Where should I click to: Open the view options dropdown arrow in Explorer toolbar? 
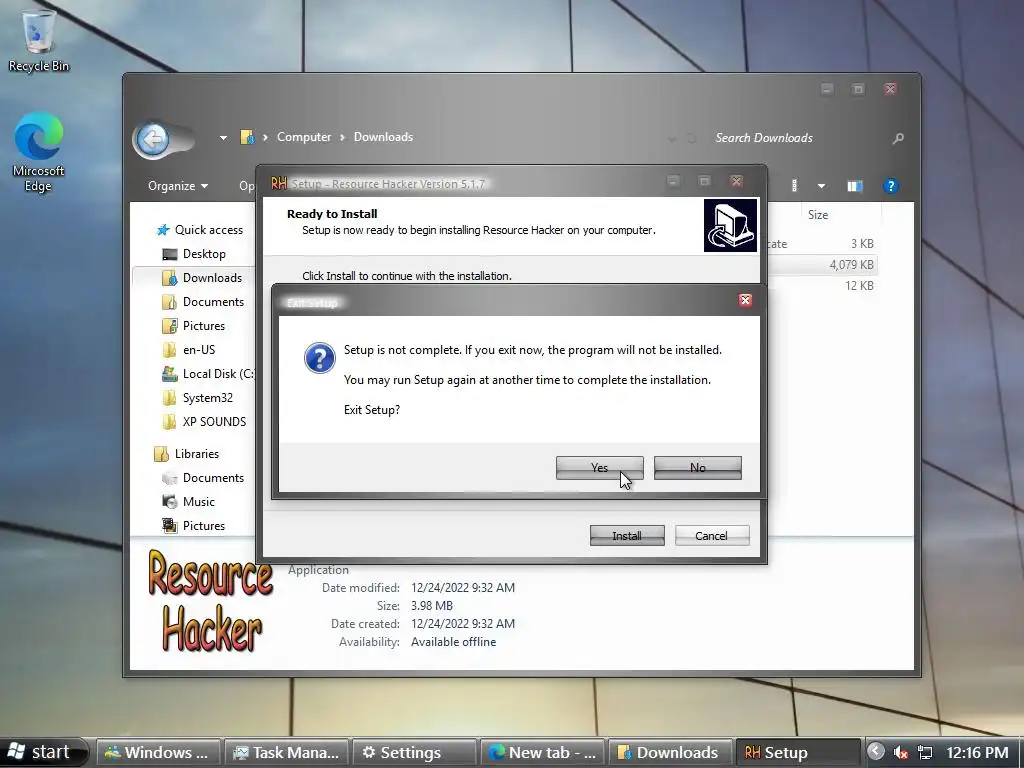coord(822,186)
